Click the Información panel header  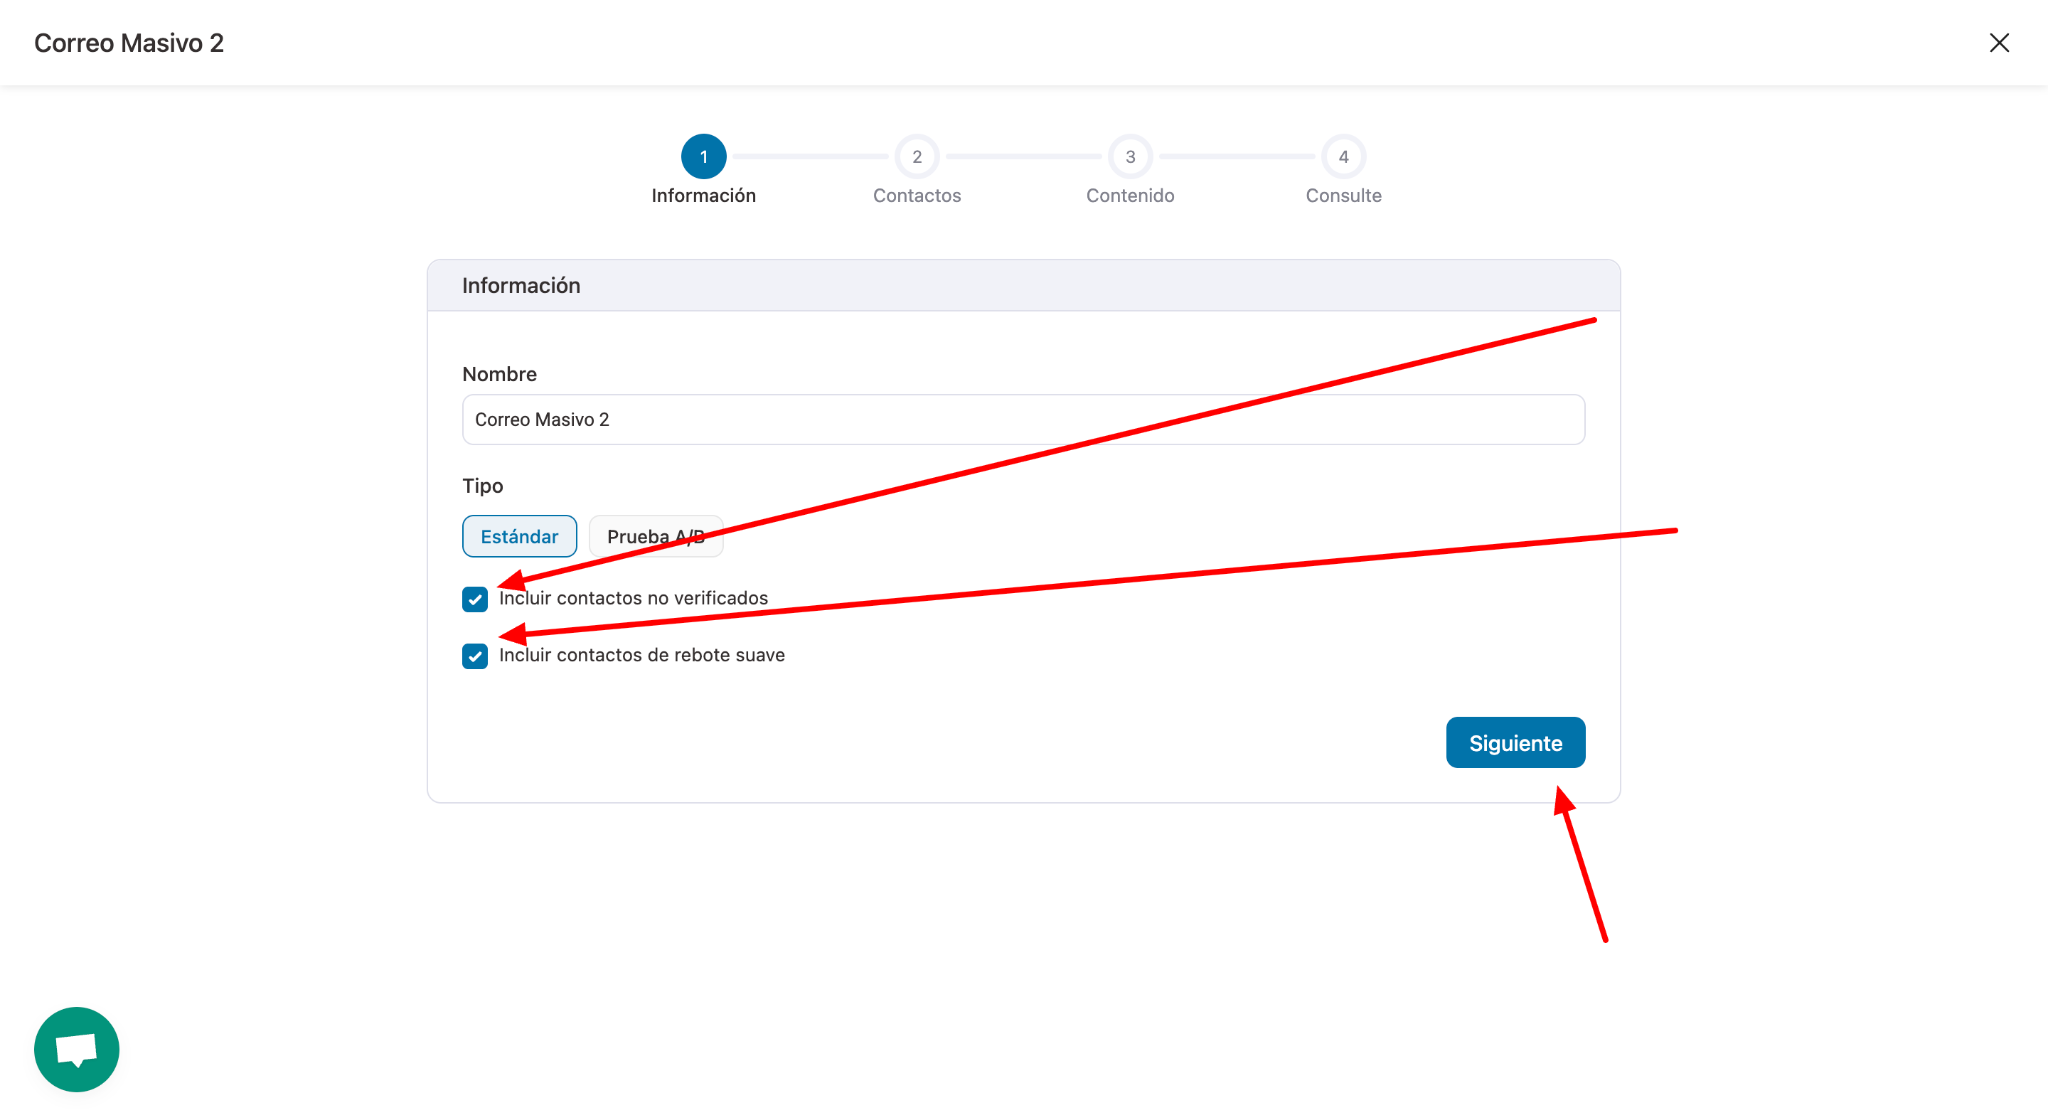click(x=521, y=286)
